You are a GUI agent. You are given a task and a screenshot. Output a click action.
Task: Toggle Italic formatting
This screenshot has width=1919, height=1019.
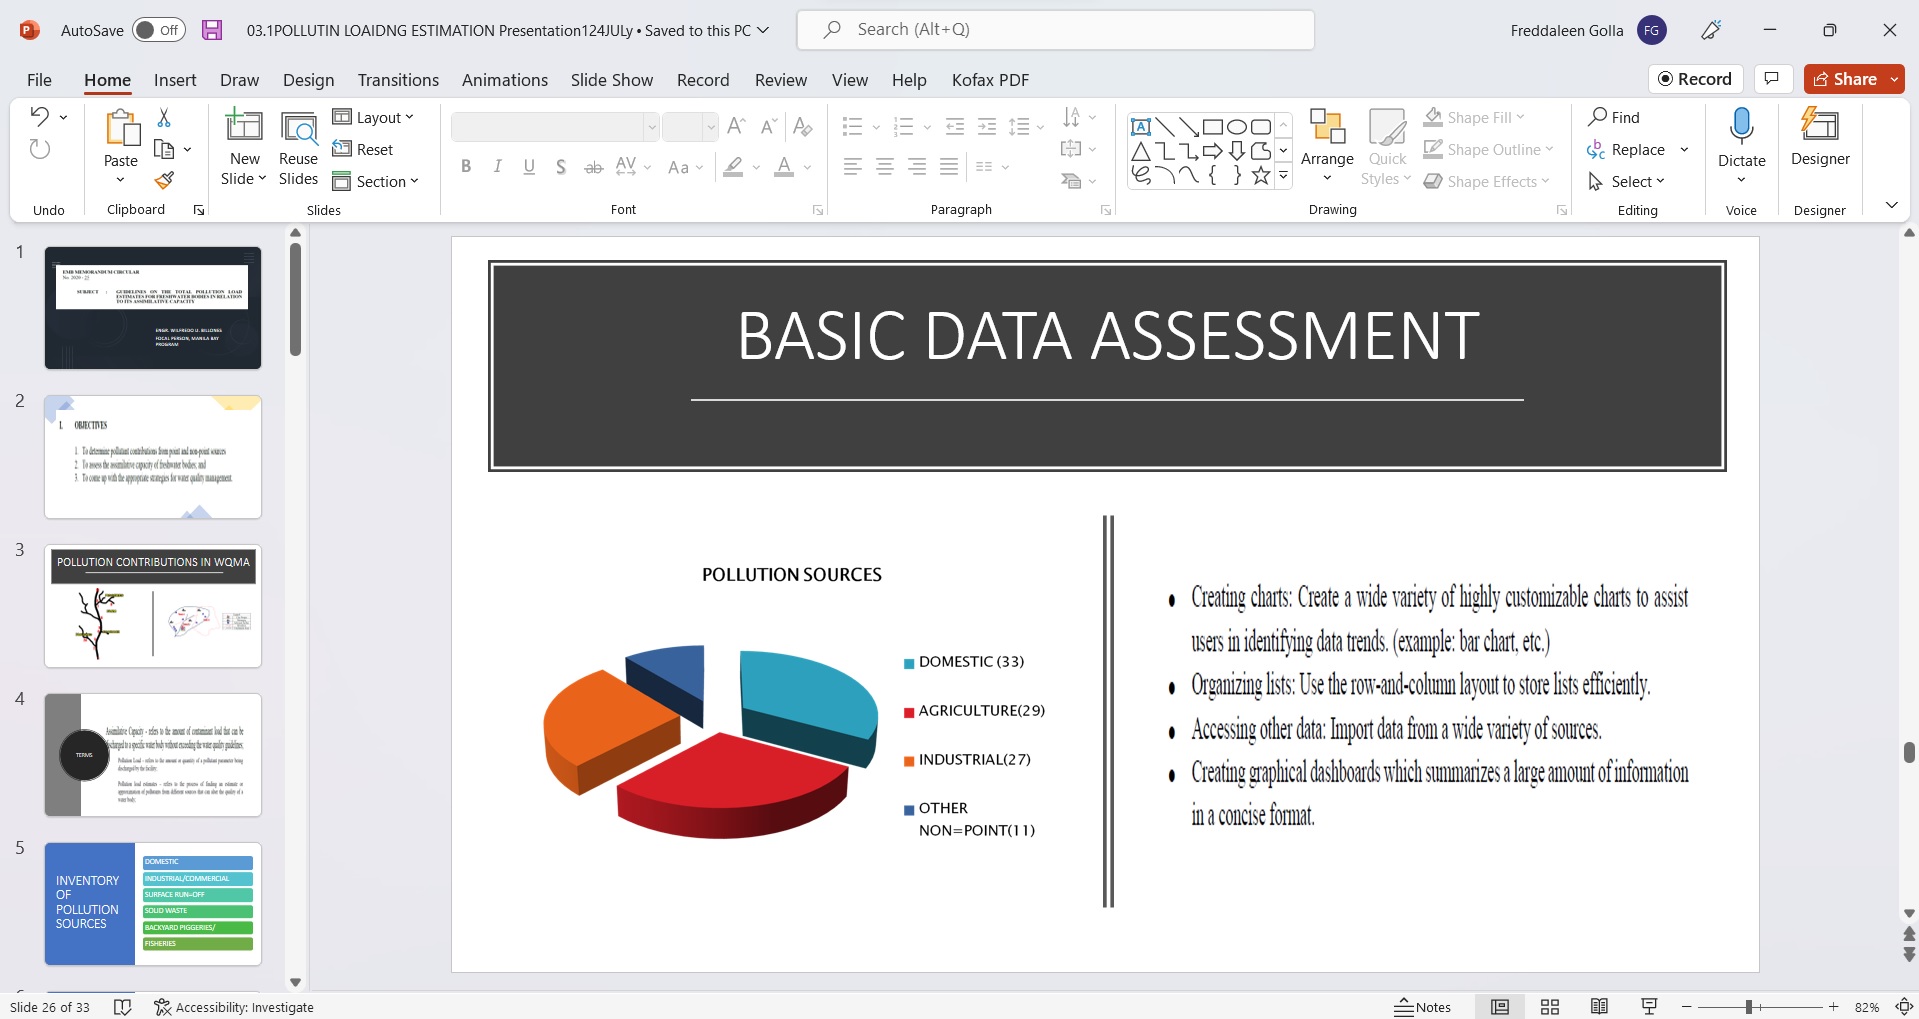(497, 167)
